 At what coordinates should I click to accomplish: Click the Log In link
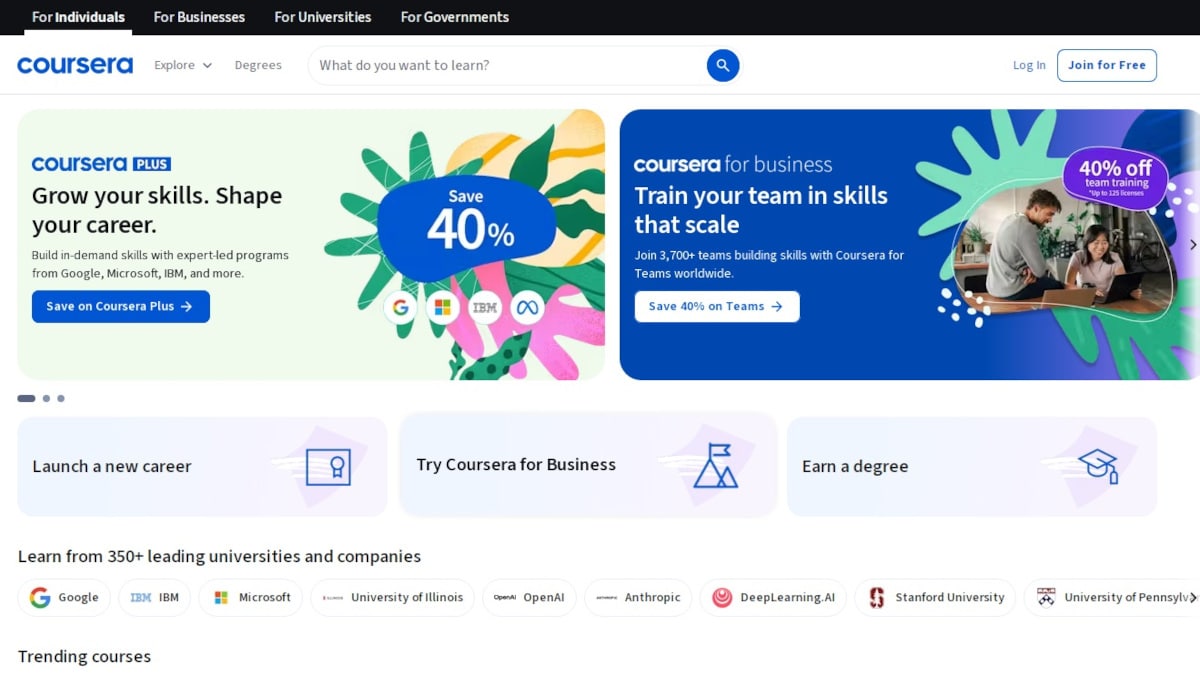(x=1029, y=65)
